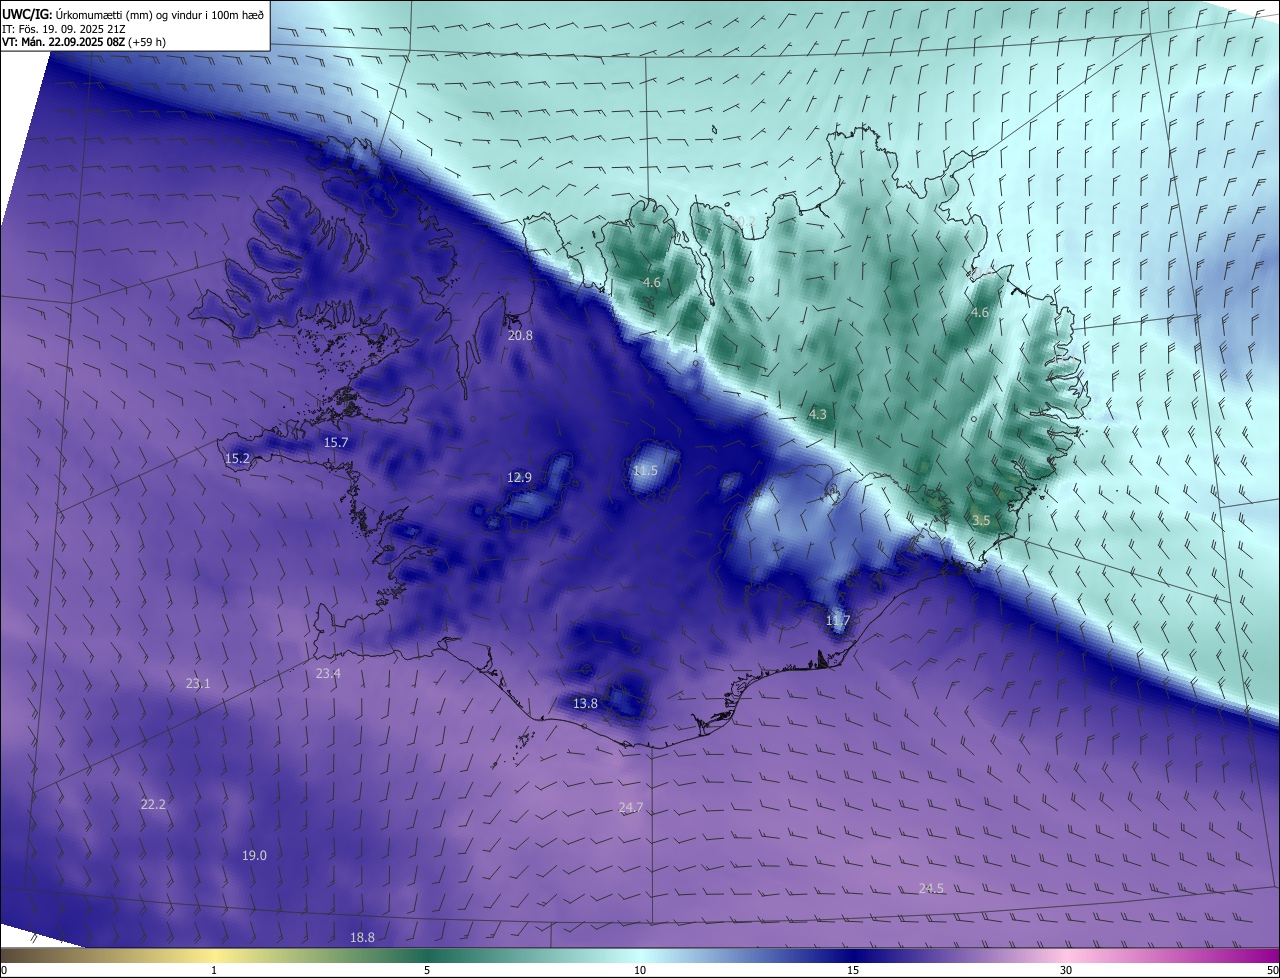Click the 4.3 value on the map
Screen dimensions: 1280x978
pos(818,414)
